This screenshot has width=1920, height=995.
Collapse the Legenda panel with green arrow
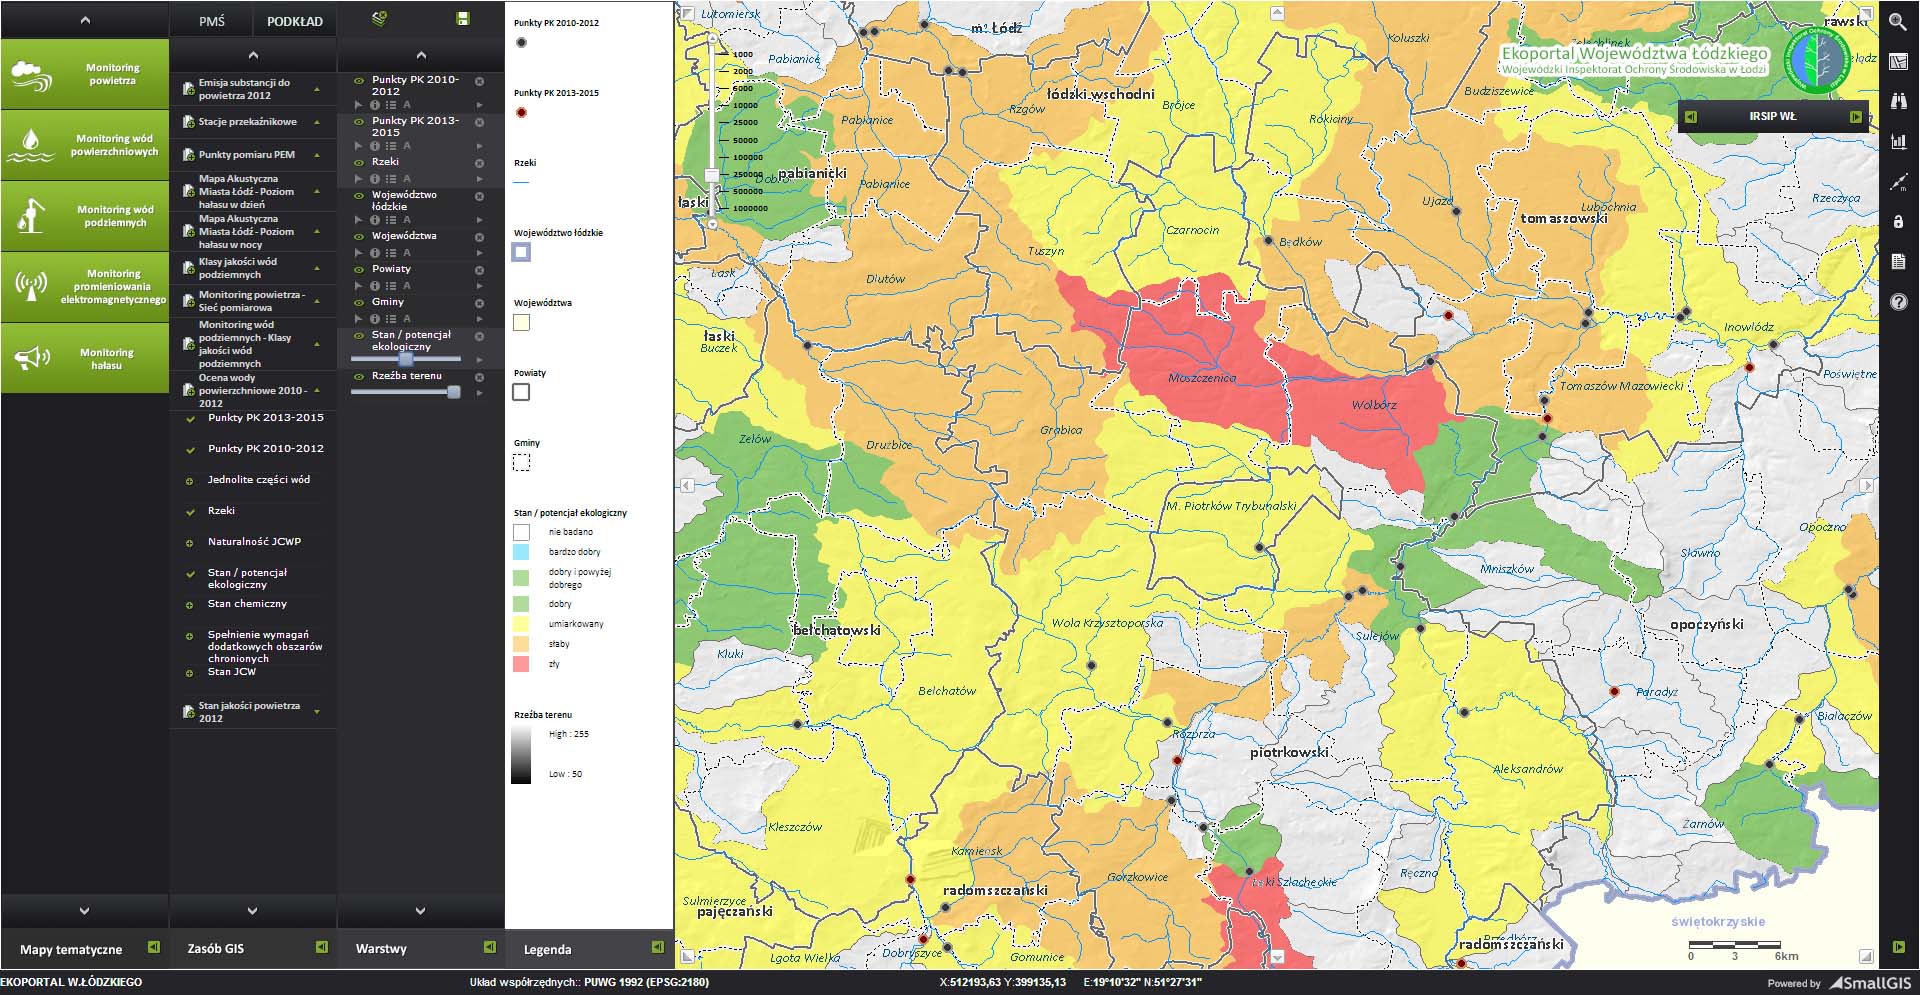click(x=657, y=947)
